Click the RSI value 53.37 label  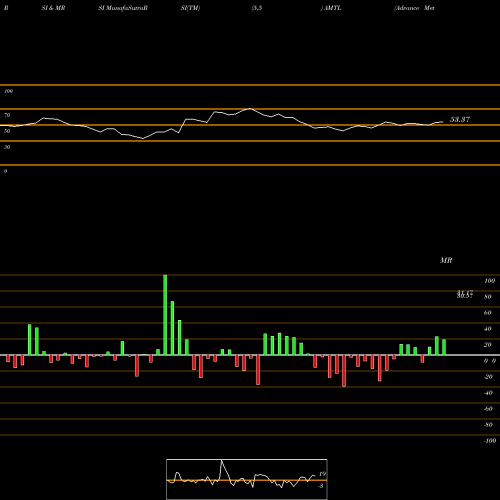point(460,119)
